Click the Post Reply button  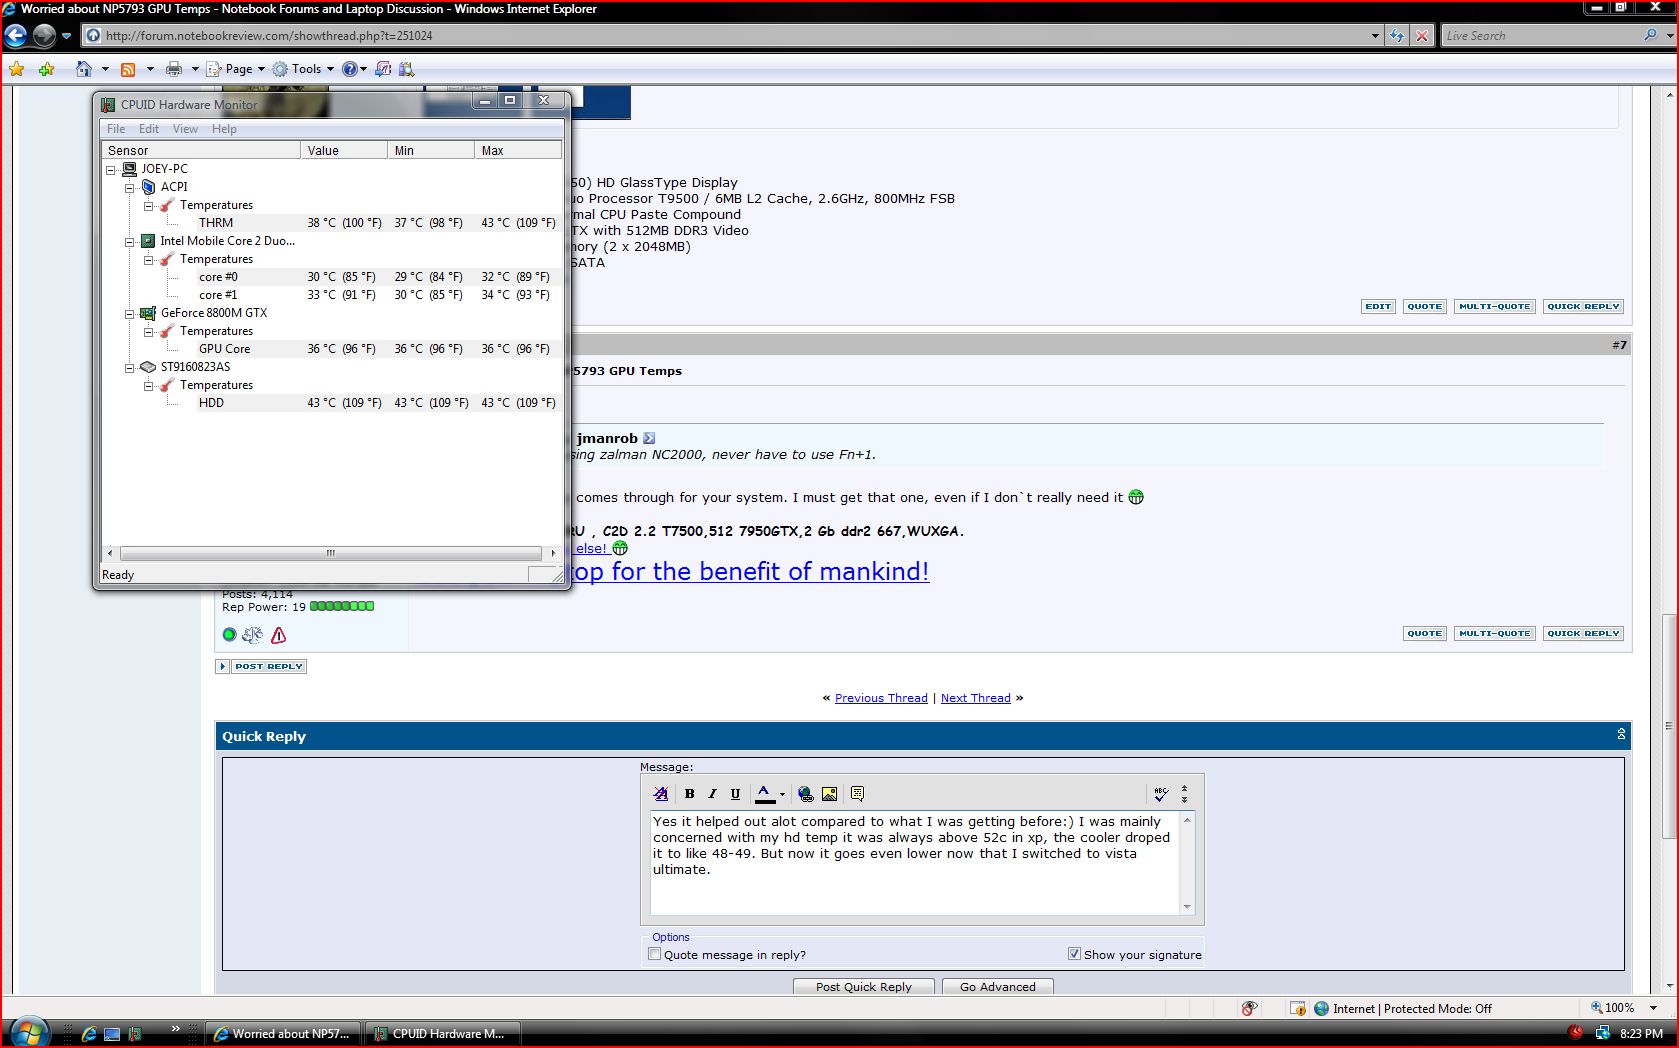(x=262, y=666)
